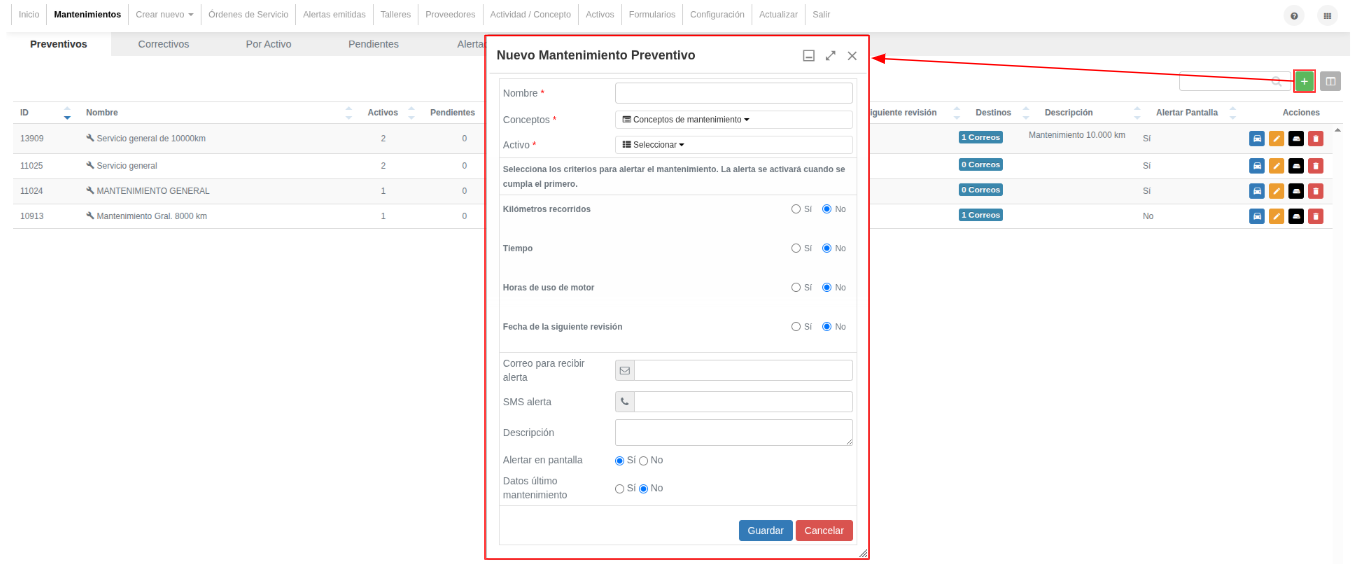Click the Guardar button

(x=766, y=531)
